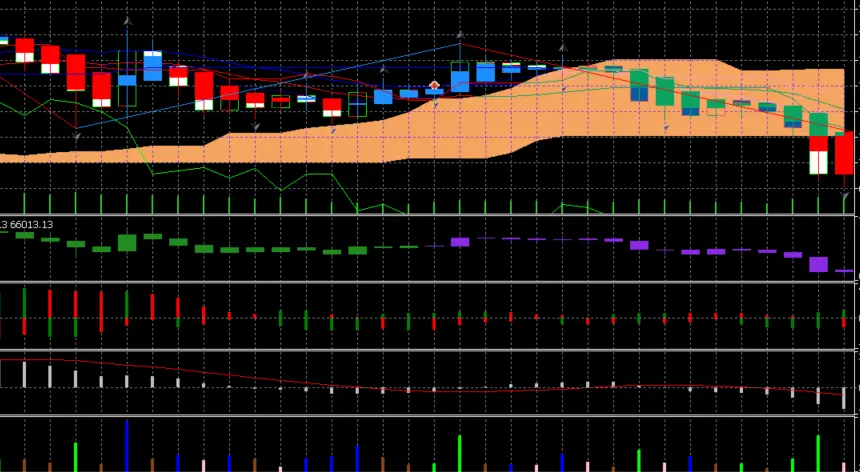Select the tallest white bar in the fourth panel
The image size is (860, 472).
tap(24, 373)
